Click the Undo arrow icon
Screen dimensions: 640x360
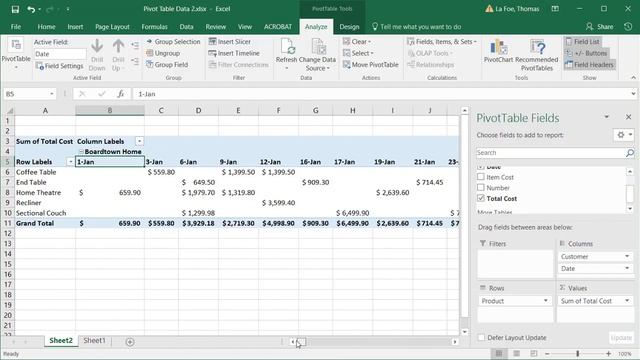click(x=31, y=9)
